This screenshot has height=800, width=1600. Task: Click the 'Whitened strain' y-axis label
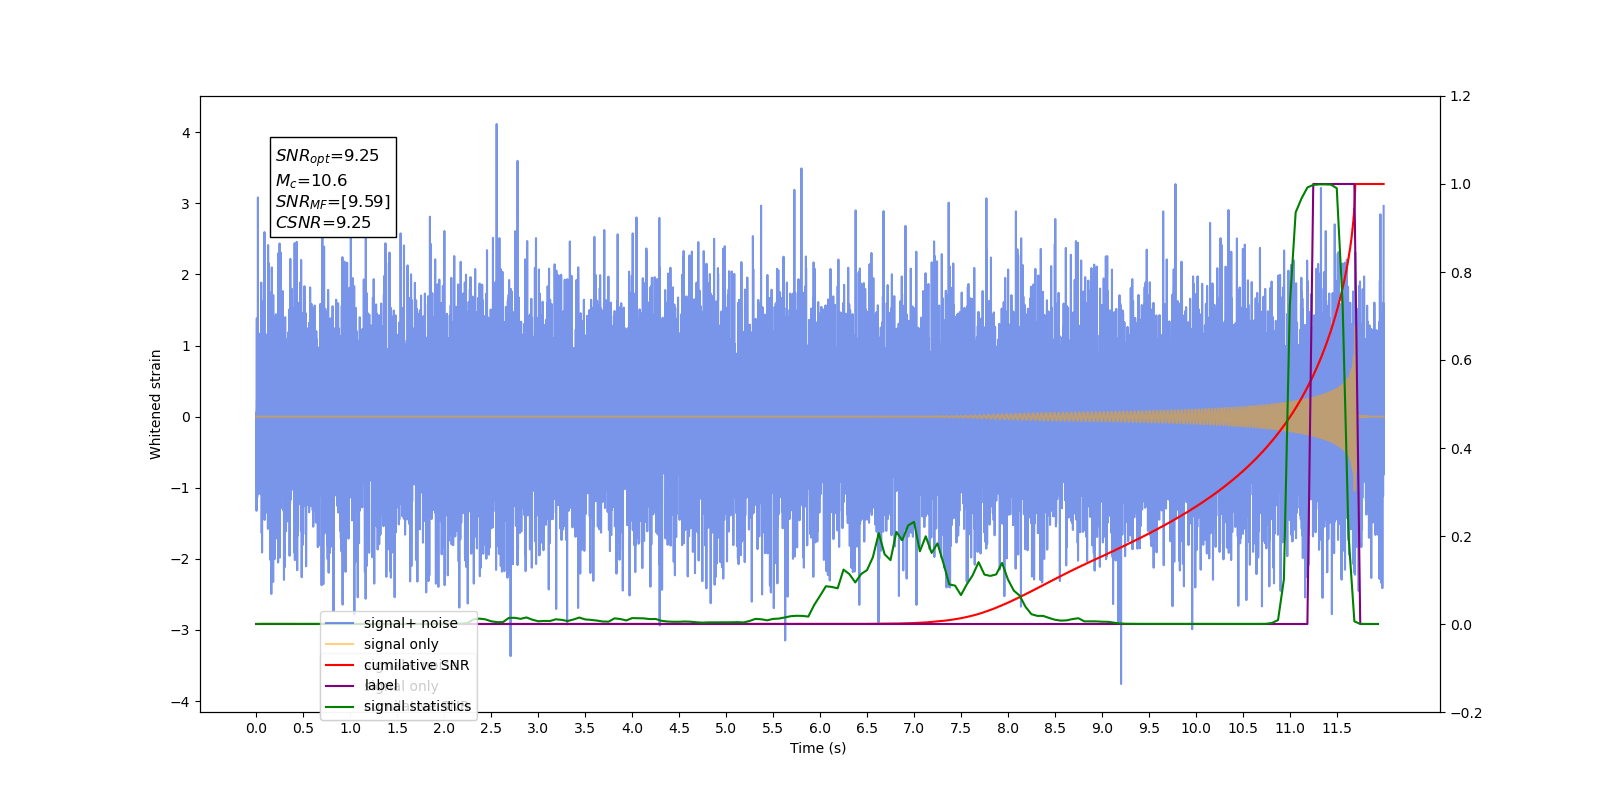coord(156,404)
